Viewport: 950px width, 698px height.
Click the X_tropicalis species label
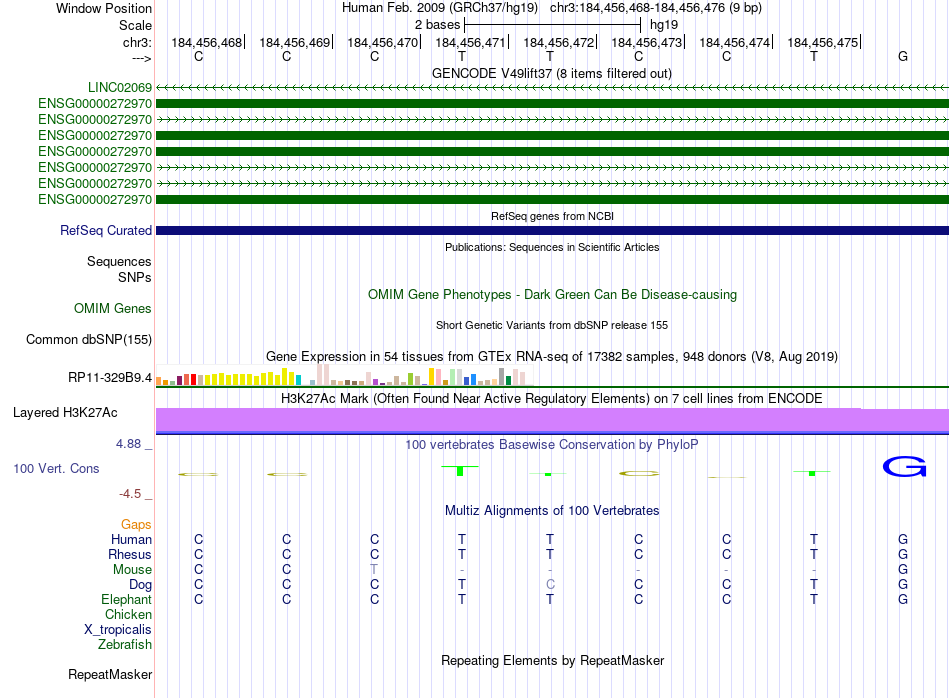point(118,630)
